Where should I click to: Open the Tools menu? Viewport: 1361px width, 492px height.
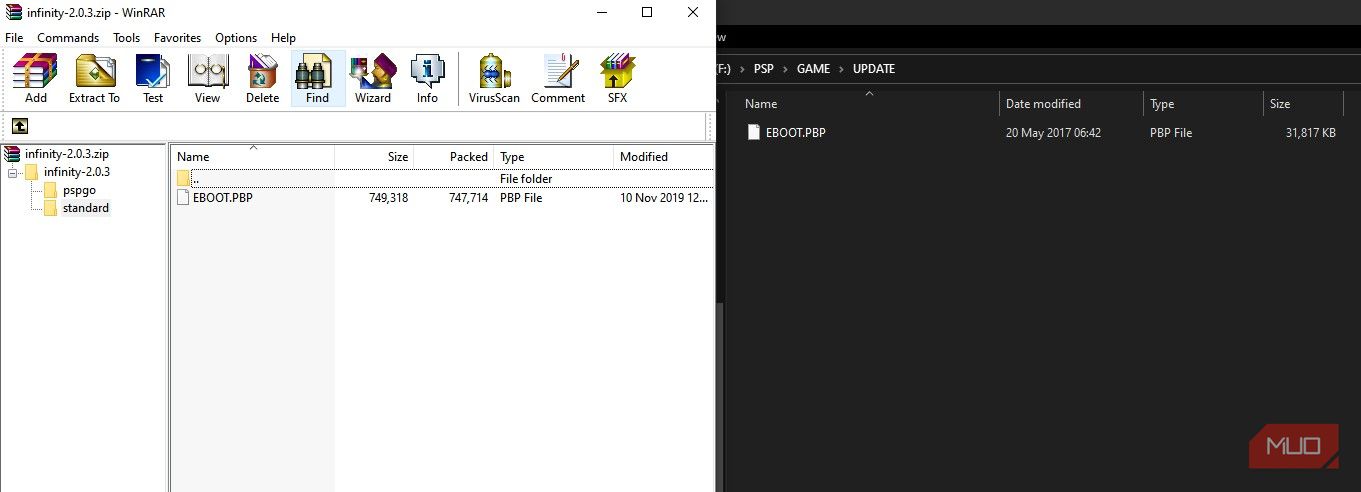[x=127, y=37]
